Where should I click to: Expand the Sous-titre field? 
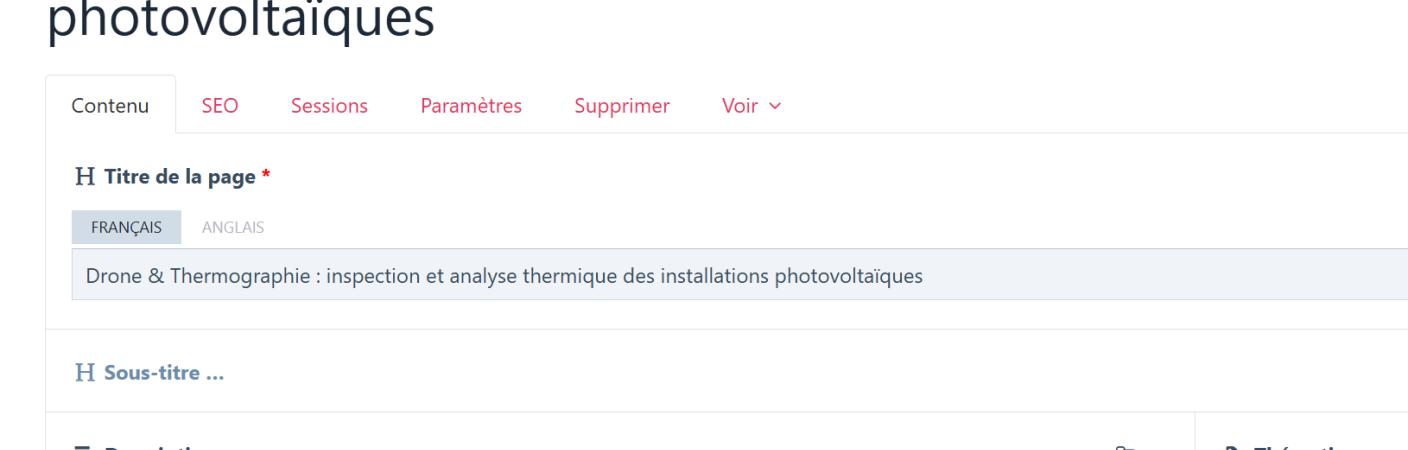tap(164, 373)
